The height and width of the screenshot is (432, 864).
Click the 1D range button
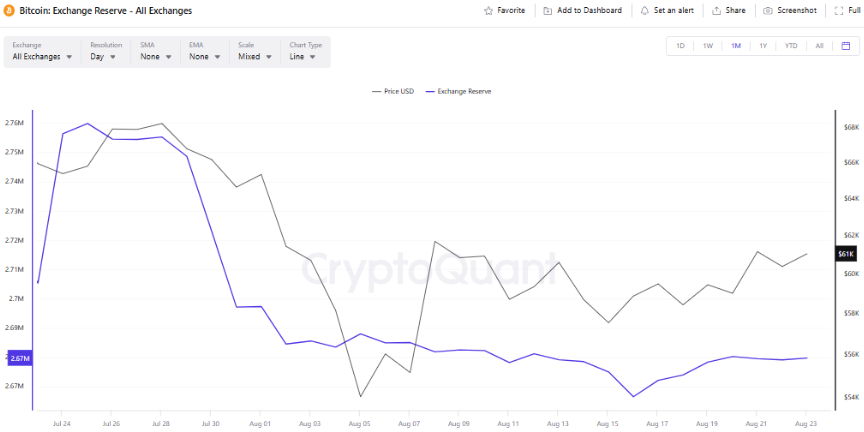click(x=680, y=46)
